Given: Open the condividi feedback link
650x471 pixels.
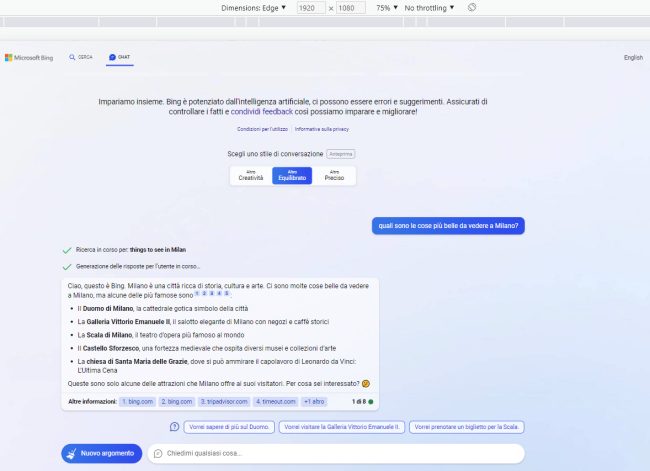Looking at the screenshot, I should 262,112.
